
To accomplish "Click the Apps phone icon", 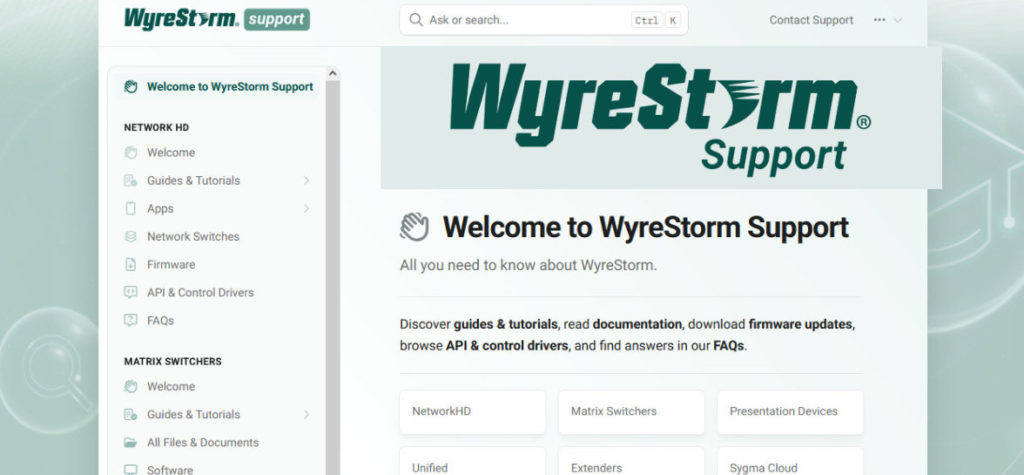I will 131,208.
